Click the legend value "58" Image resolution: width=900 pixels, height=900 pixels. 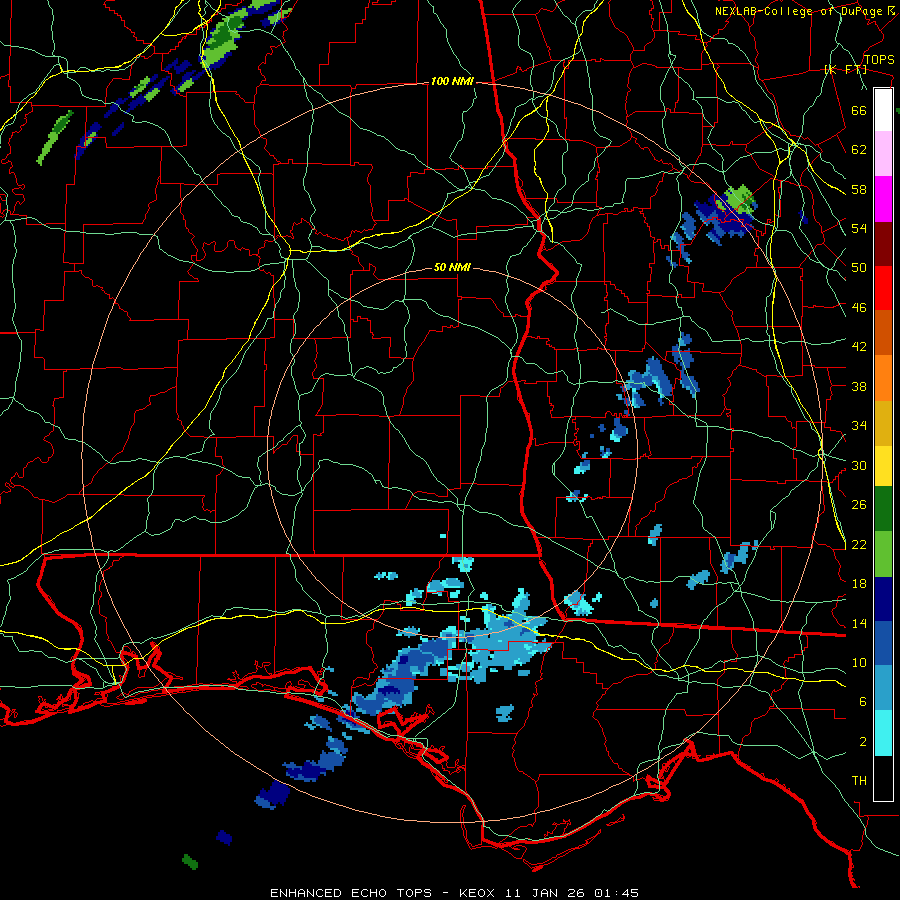[859, 189]
